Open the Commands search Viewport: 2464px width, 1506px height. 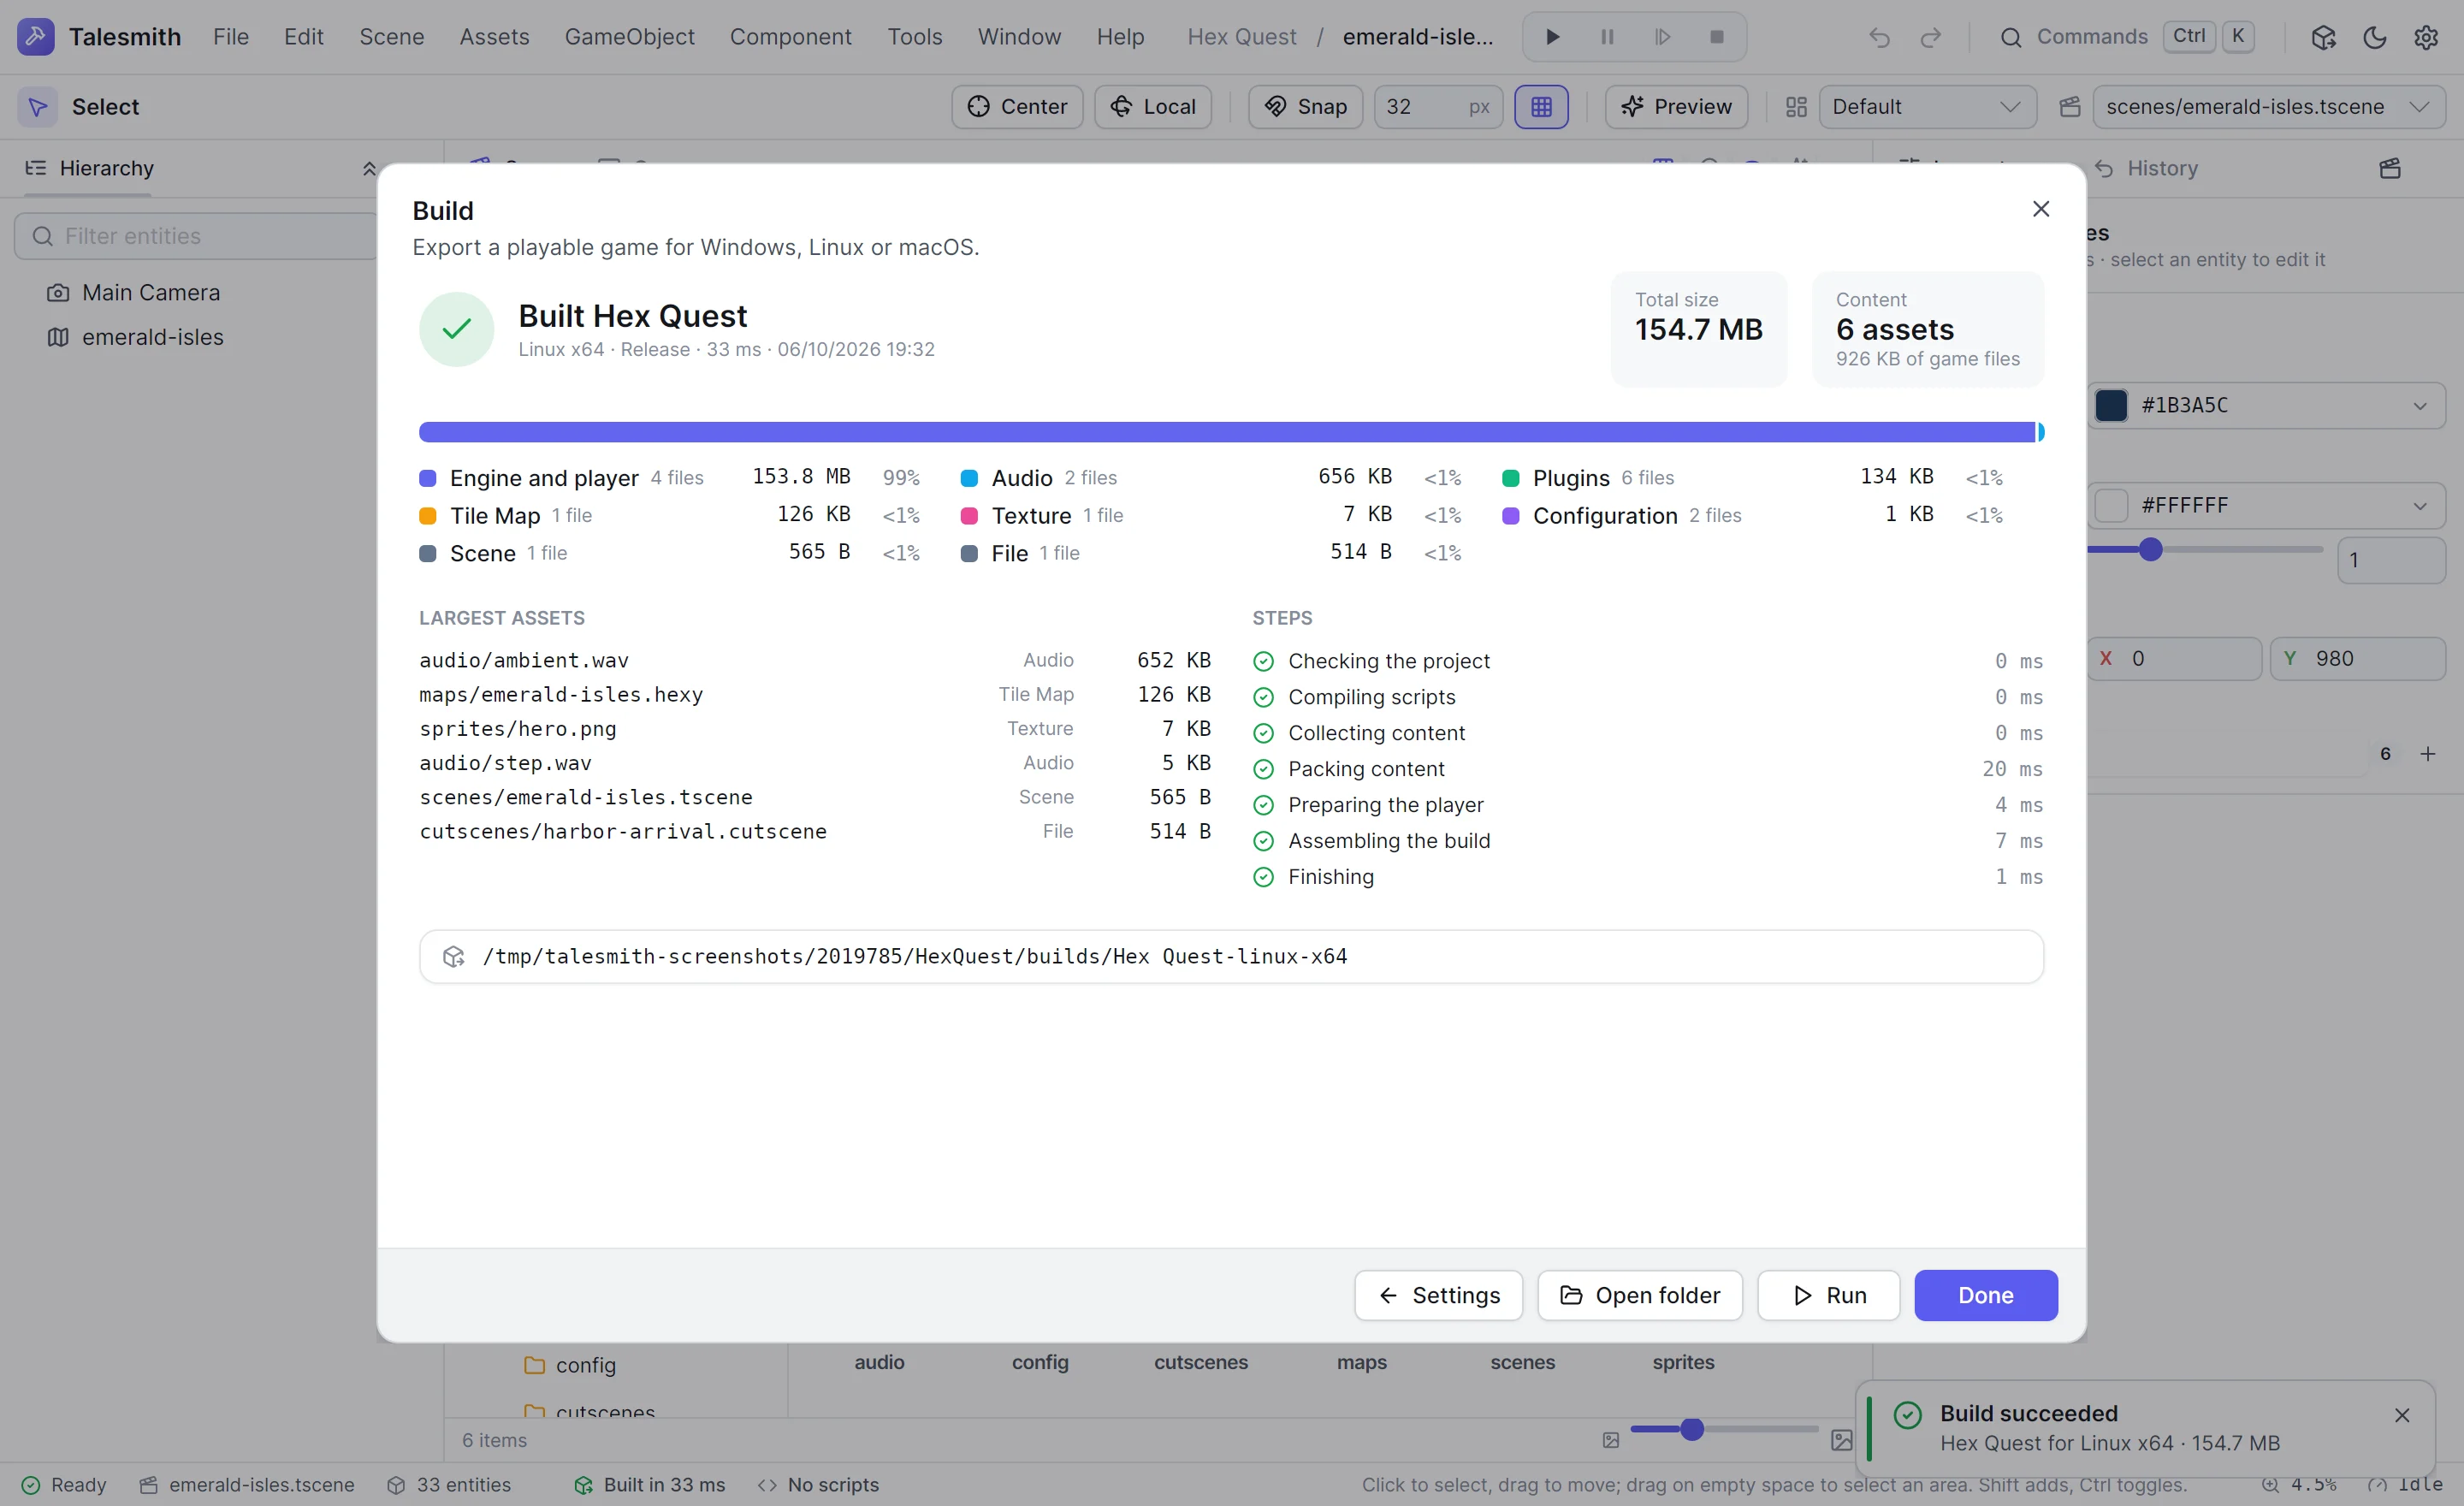2125,37
